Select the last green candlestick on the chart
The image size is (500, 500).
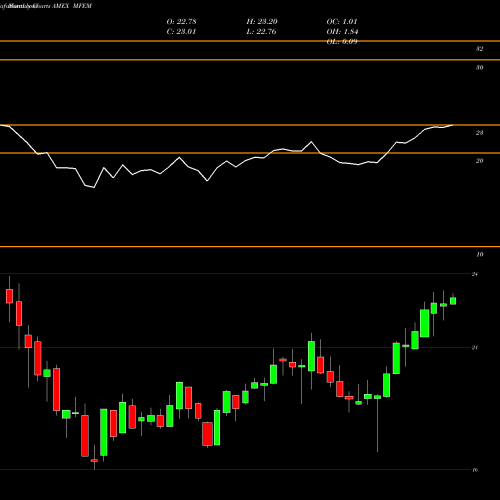(453, 301)
